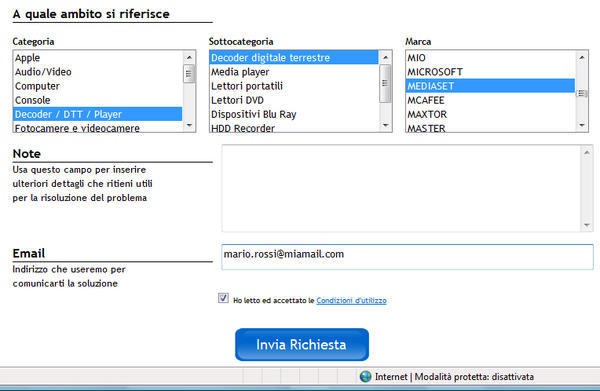600x391 pixels.
Task: Select Decoder / DTT / Player category
Action: pyautogui.click(x=98, y=114)
